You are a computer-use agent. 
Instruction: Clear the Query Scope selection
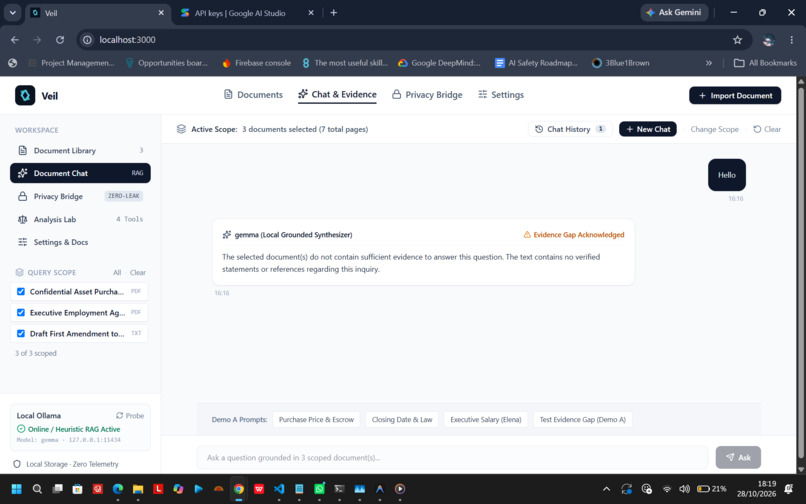(138, 273)
